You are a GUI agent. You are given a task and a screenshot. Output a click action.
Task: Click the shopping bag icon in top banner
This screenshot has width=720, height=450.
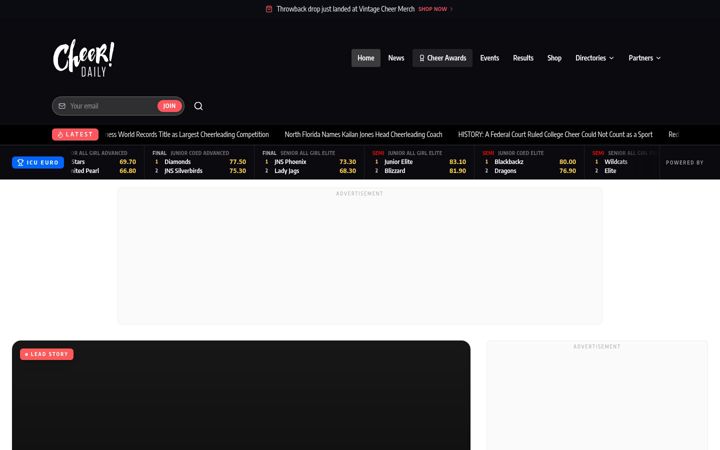pyautogui.click(x=269, y=9)
